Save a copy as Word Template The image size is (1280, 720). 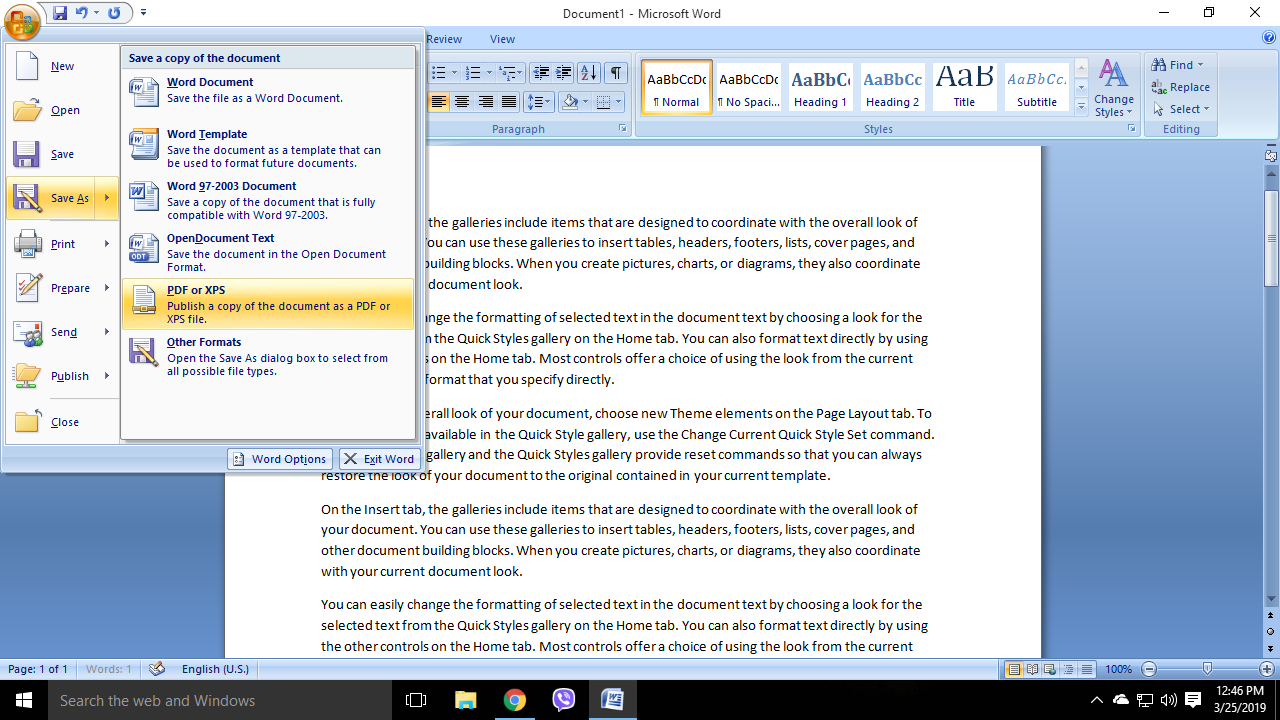268,147
